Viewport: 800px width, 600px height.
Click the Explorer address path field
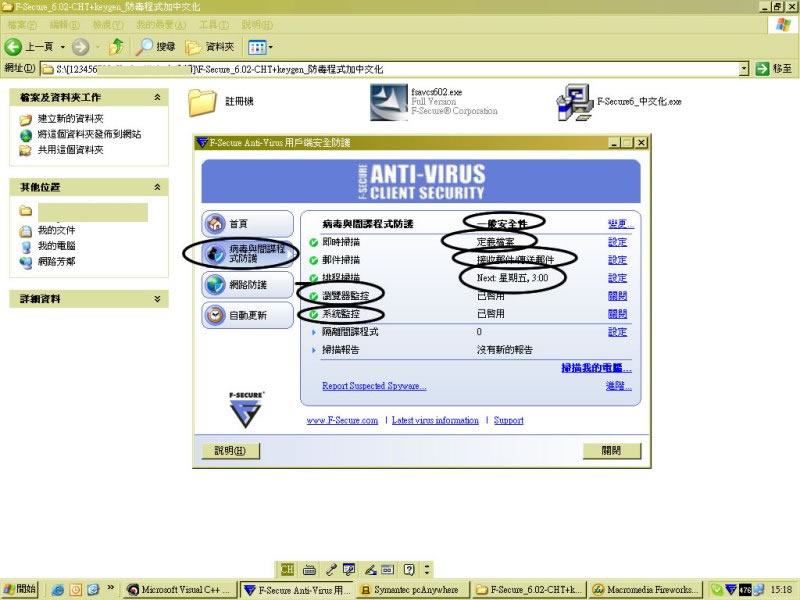pyautogui.click(x=390, y=69)
